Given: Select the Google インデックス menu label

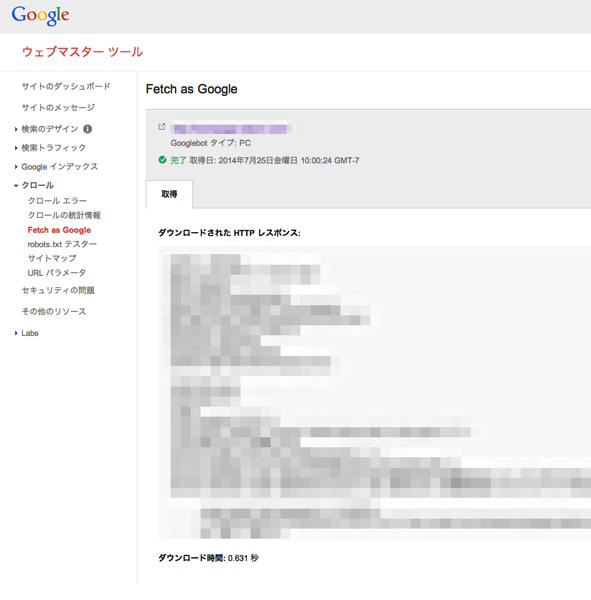Looking at the screenshot, I should point(60,166).
